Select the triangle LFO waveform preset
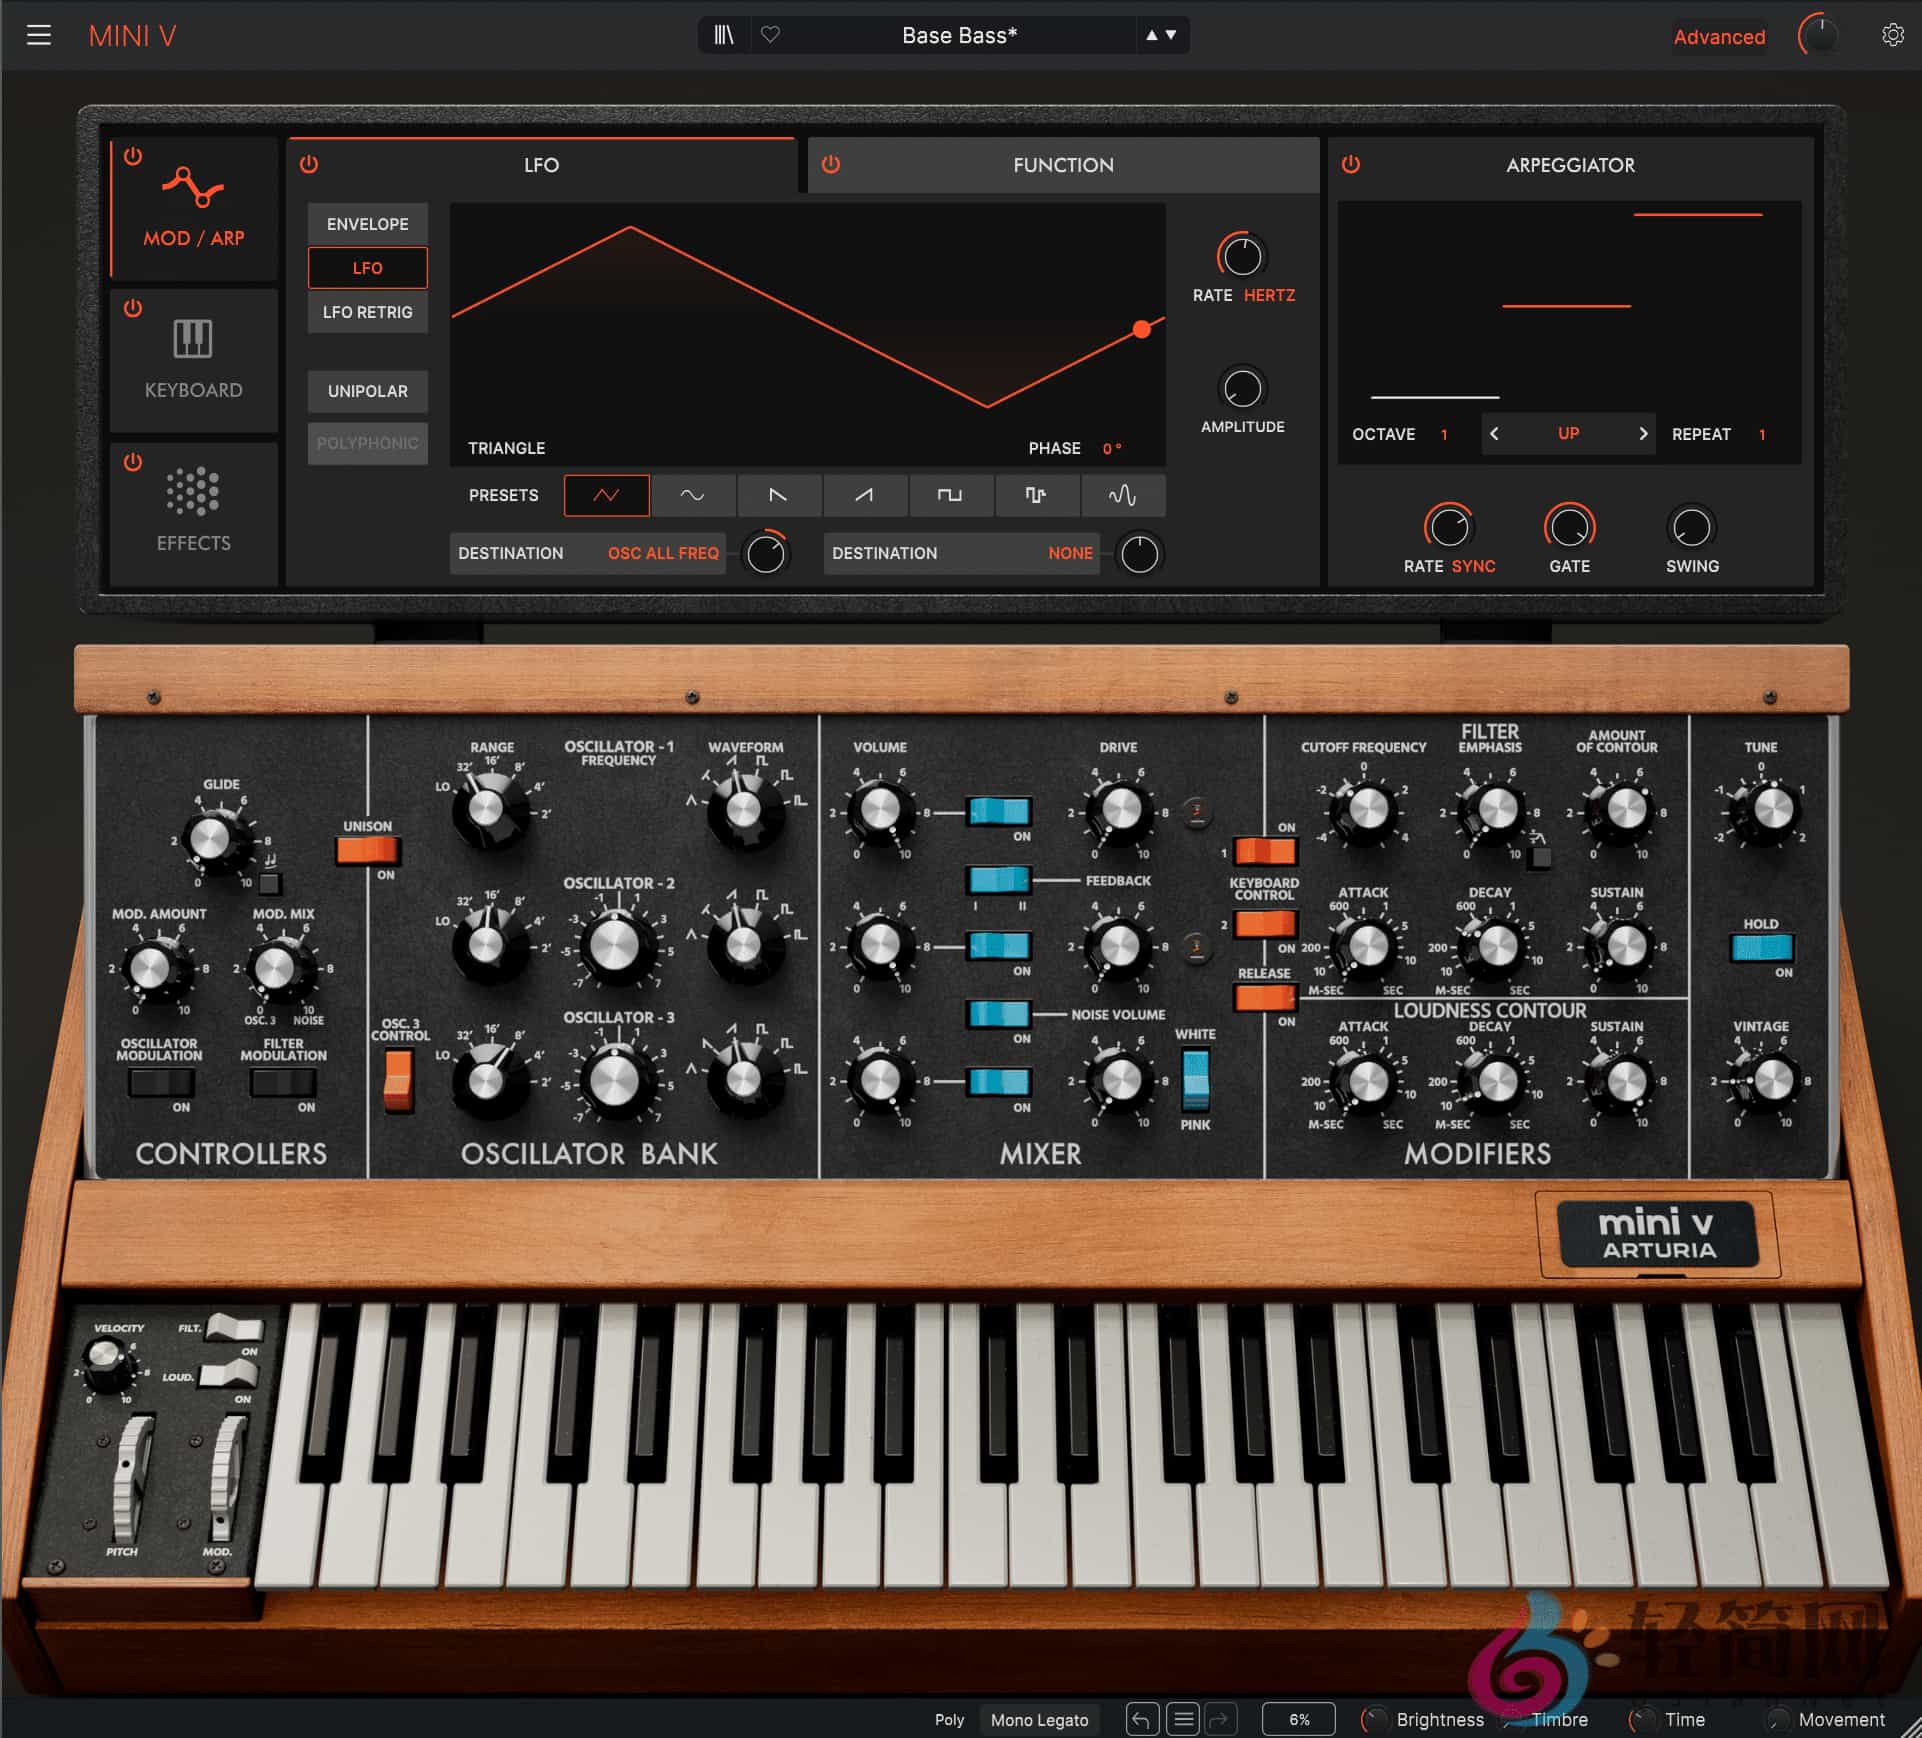 606,496
